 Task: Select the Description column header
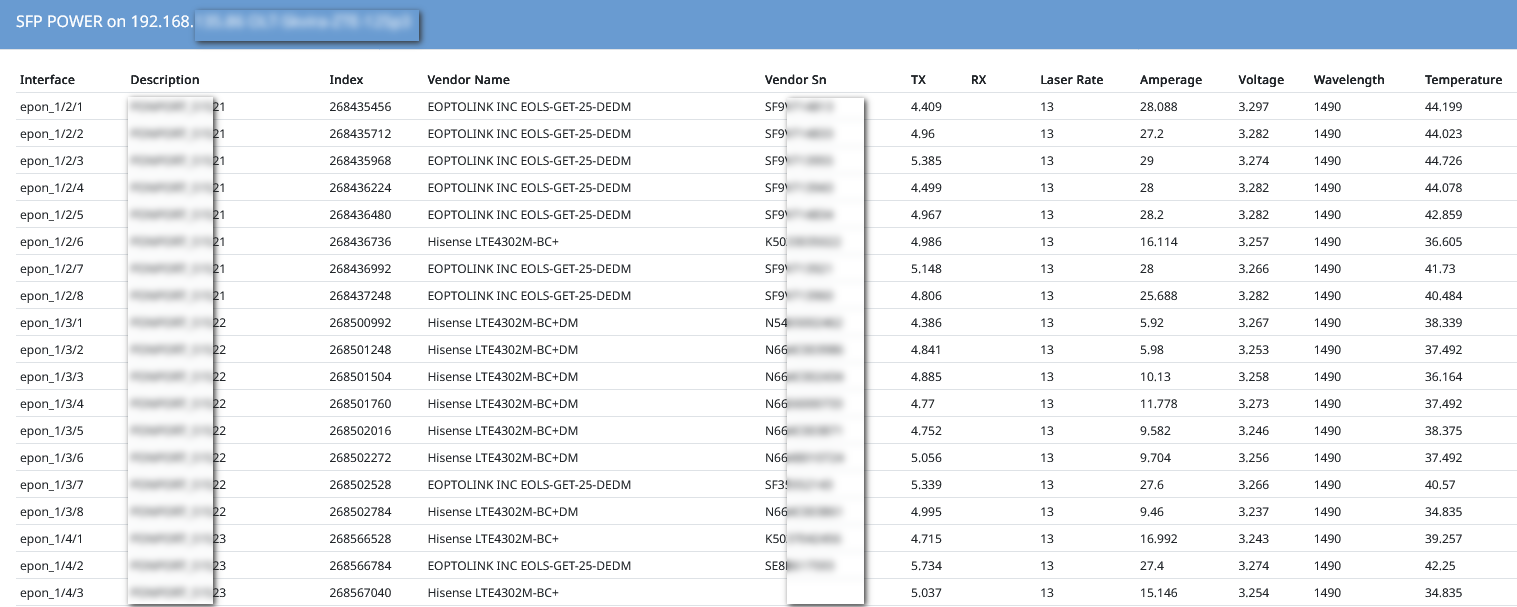tap(165, 80)
